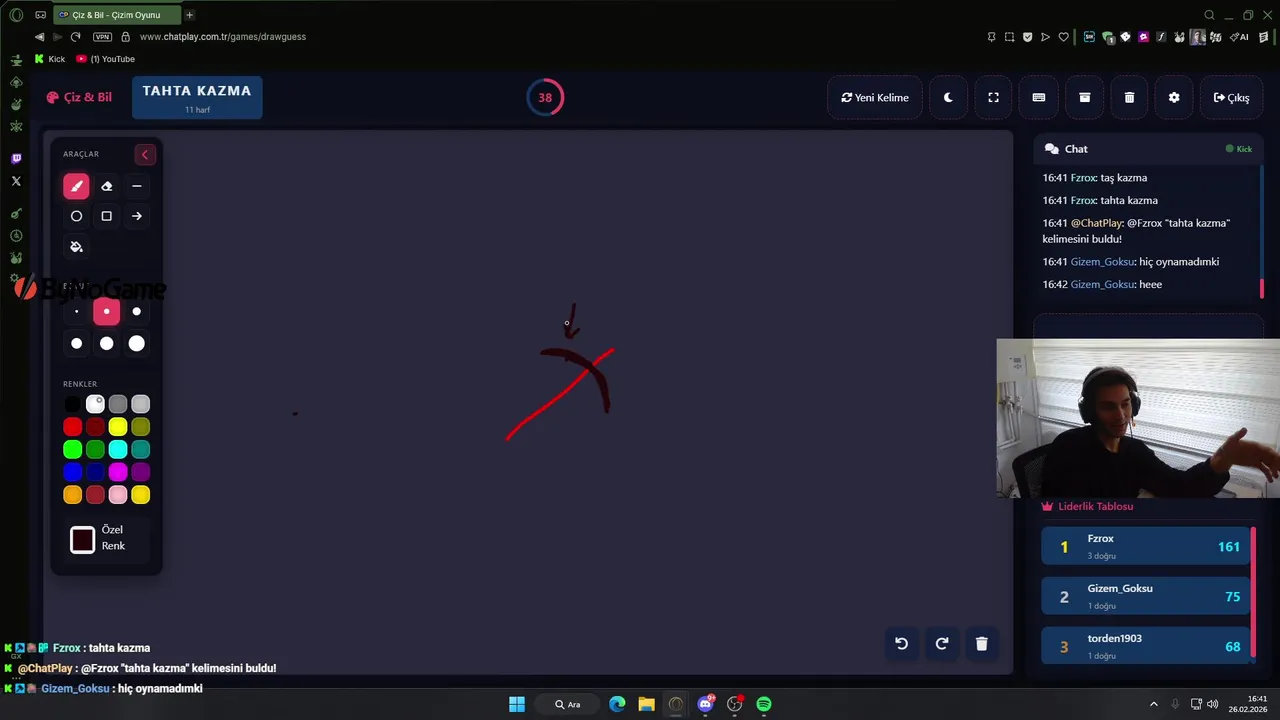Image resolution: width=1280 pixels, height=720 pixels.
Task: Click the taskbar Ara search box
Action: [568, 704]
